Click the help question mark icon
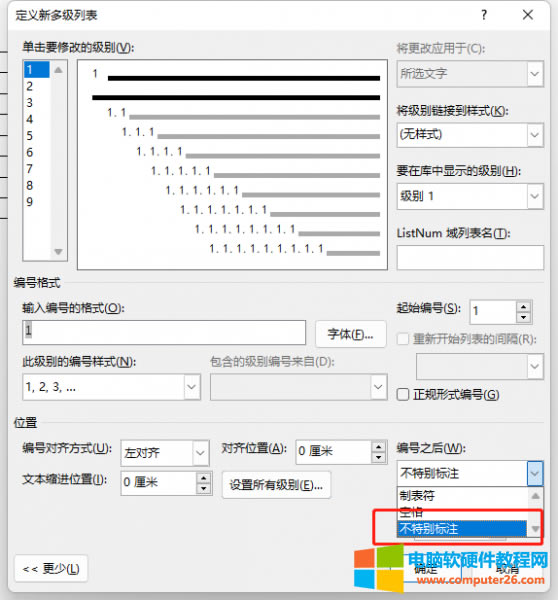This screenshot has width=558, height=600. (x=484, y=15)
